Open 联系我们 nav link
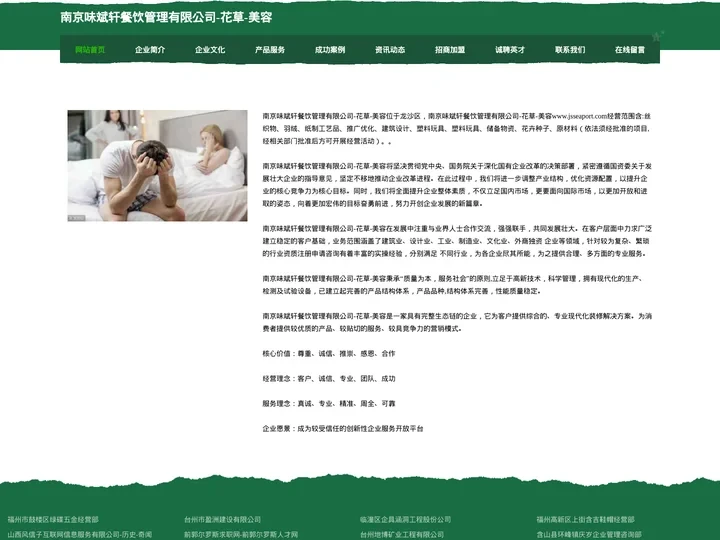The width and height of the screenshot is (720, 540). point(570,50)
